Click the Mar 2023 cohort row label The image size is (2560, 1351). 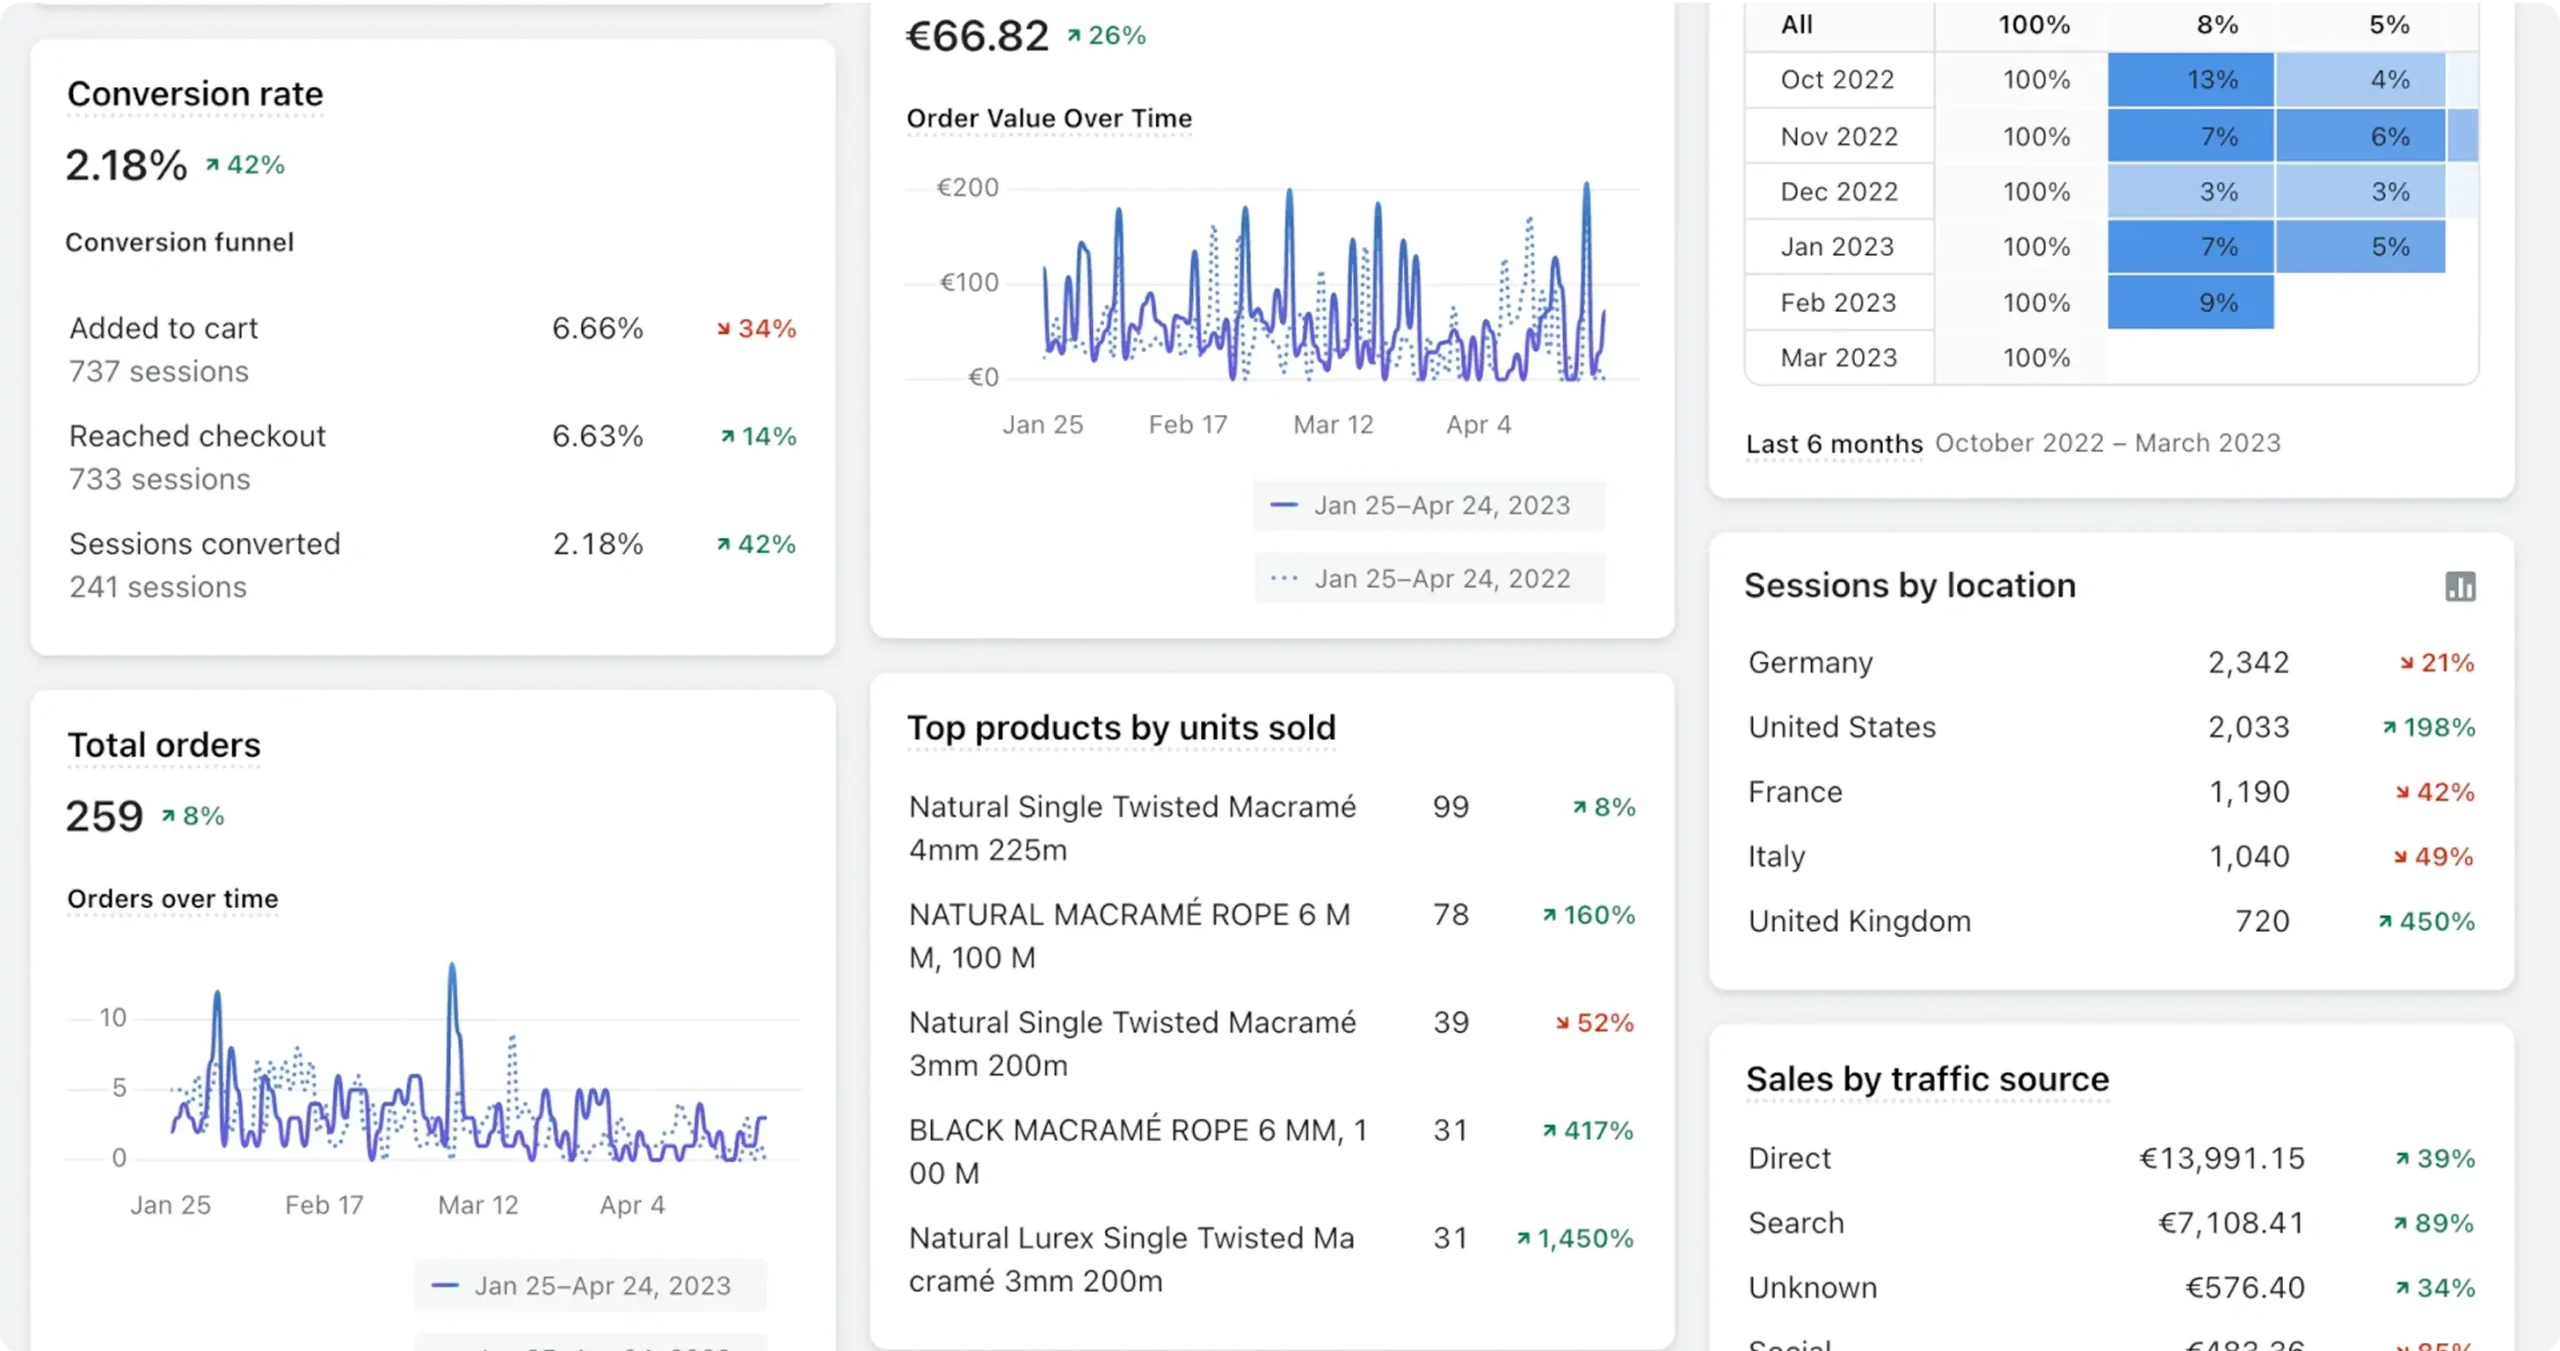coord(1839,358)
